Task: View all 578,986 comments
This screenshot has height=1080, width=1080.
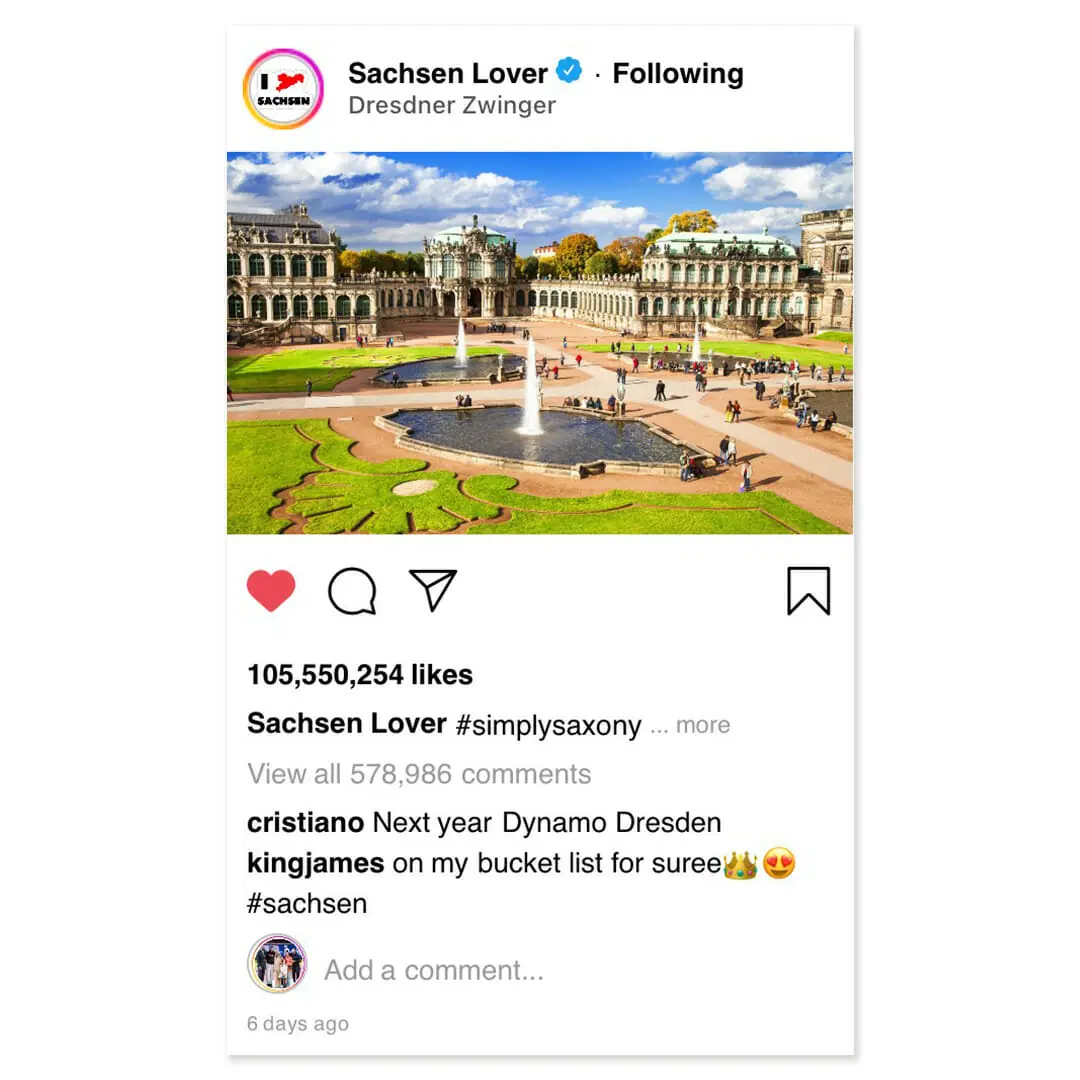Action: tap(419, 773)
